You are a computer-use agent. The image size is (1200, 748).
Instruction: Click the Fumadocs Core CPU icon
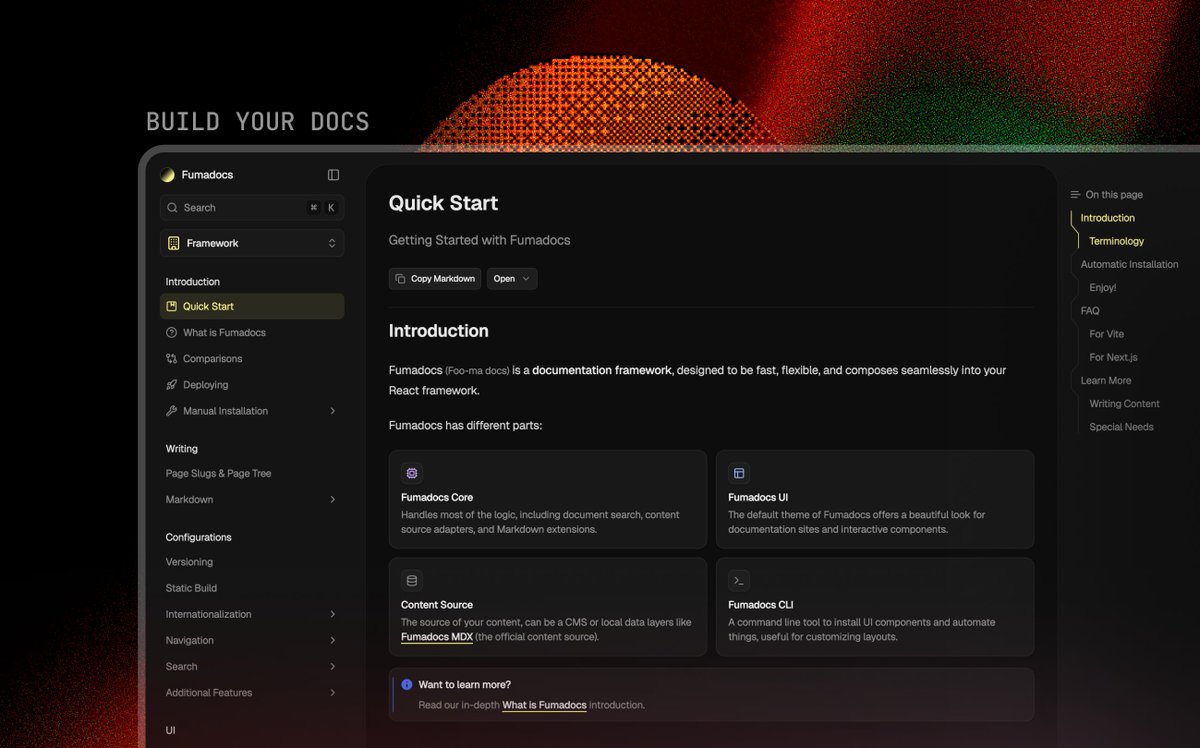412,473
